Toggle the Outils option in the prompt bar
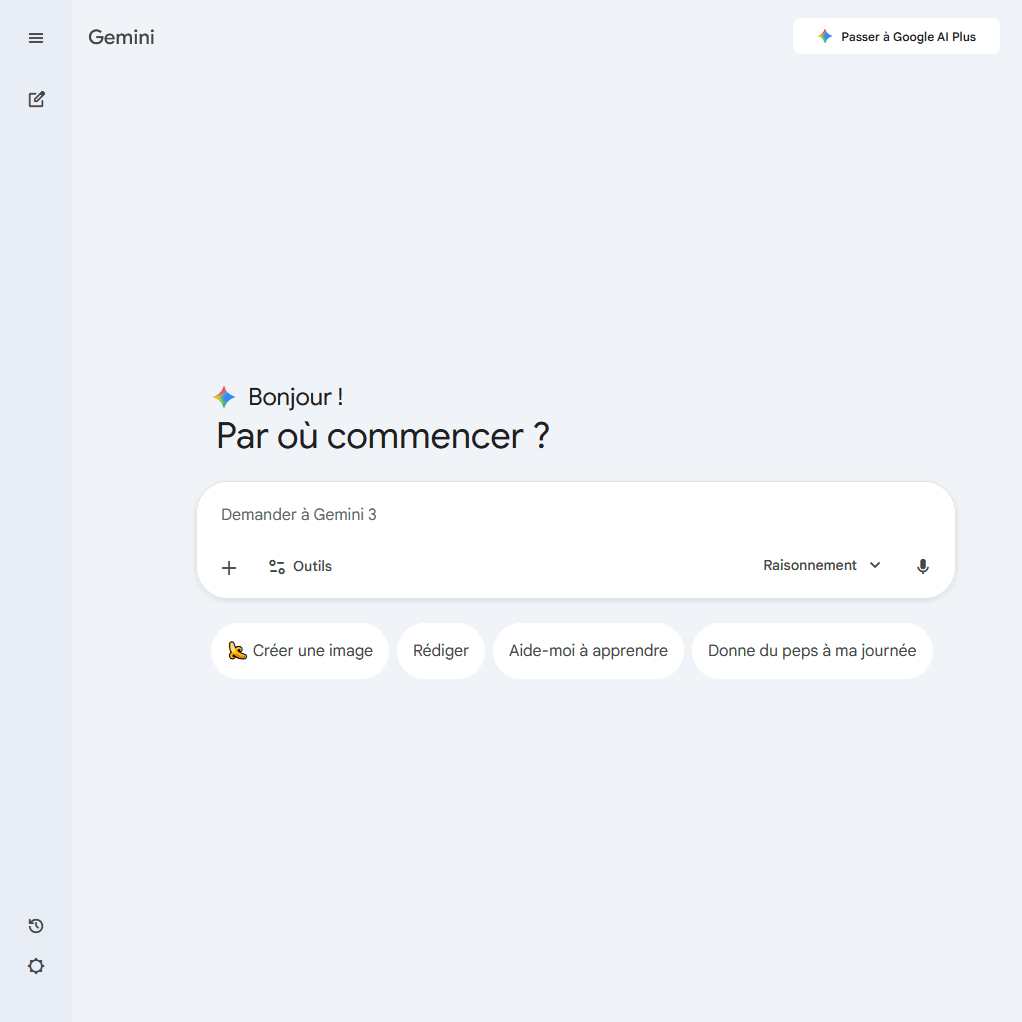 click(299, 566)
